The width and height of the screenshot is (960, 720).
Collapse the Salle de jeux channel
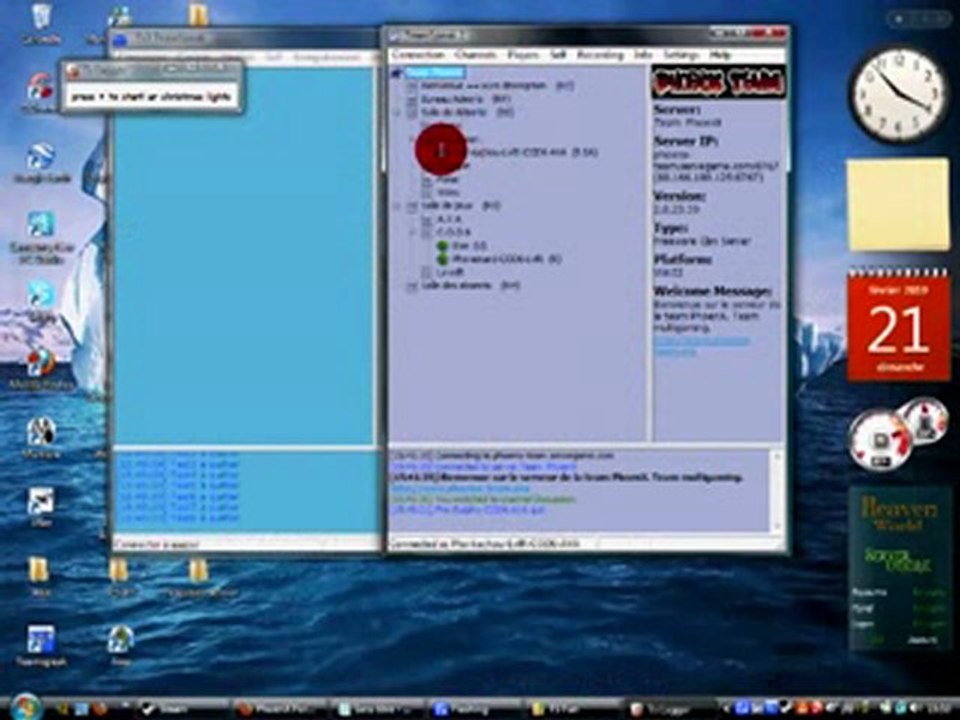click(x=398, y=206)
